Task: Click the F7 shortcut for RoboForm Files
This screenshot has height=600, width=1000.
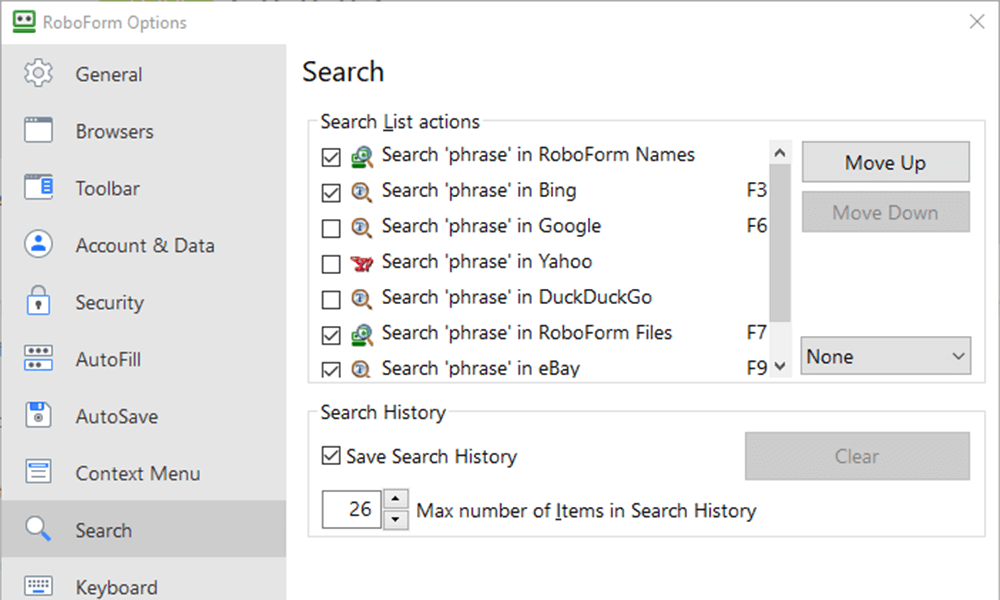Action: [x=756, y=333]
